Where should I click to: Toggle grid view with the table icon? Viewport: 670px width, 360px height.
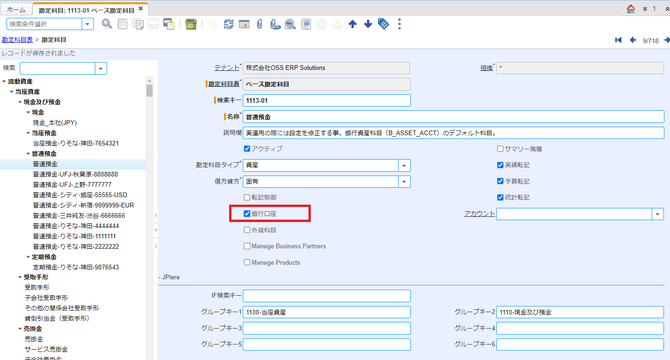click(244, 24)
